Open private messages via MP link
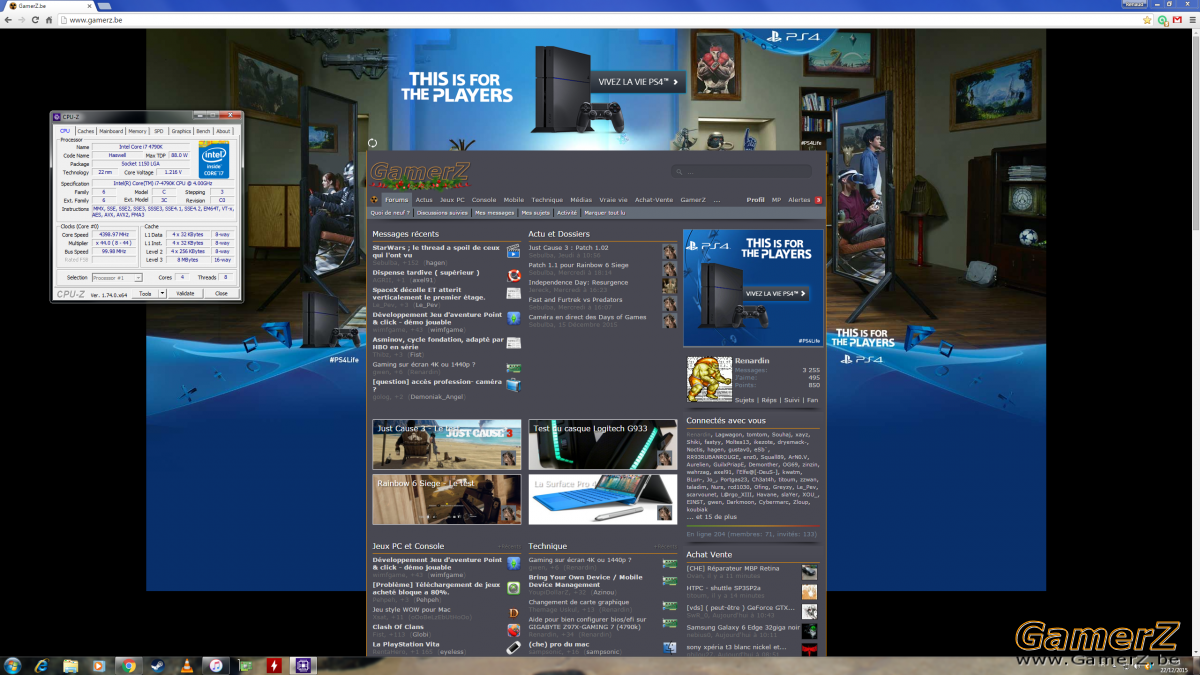Viewport: 1200px width, 675px height. click(x=776, y=200)
